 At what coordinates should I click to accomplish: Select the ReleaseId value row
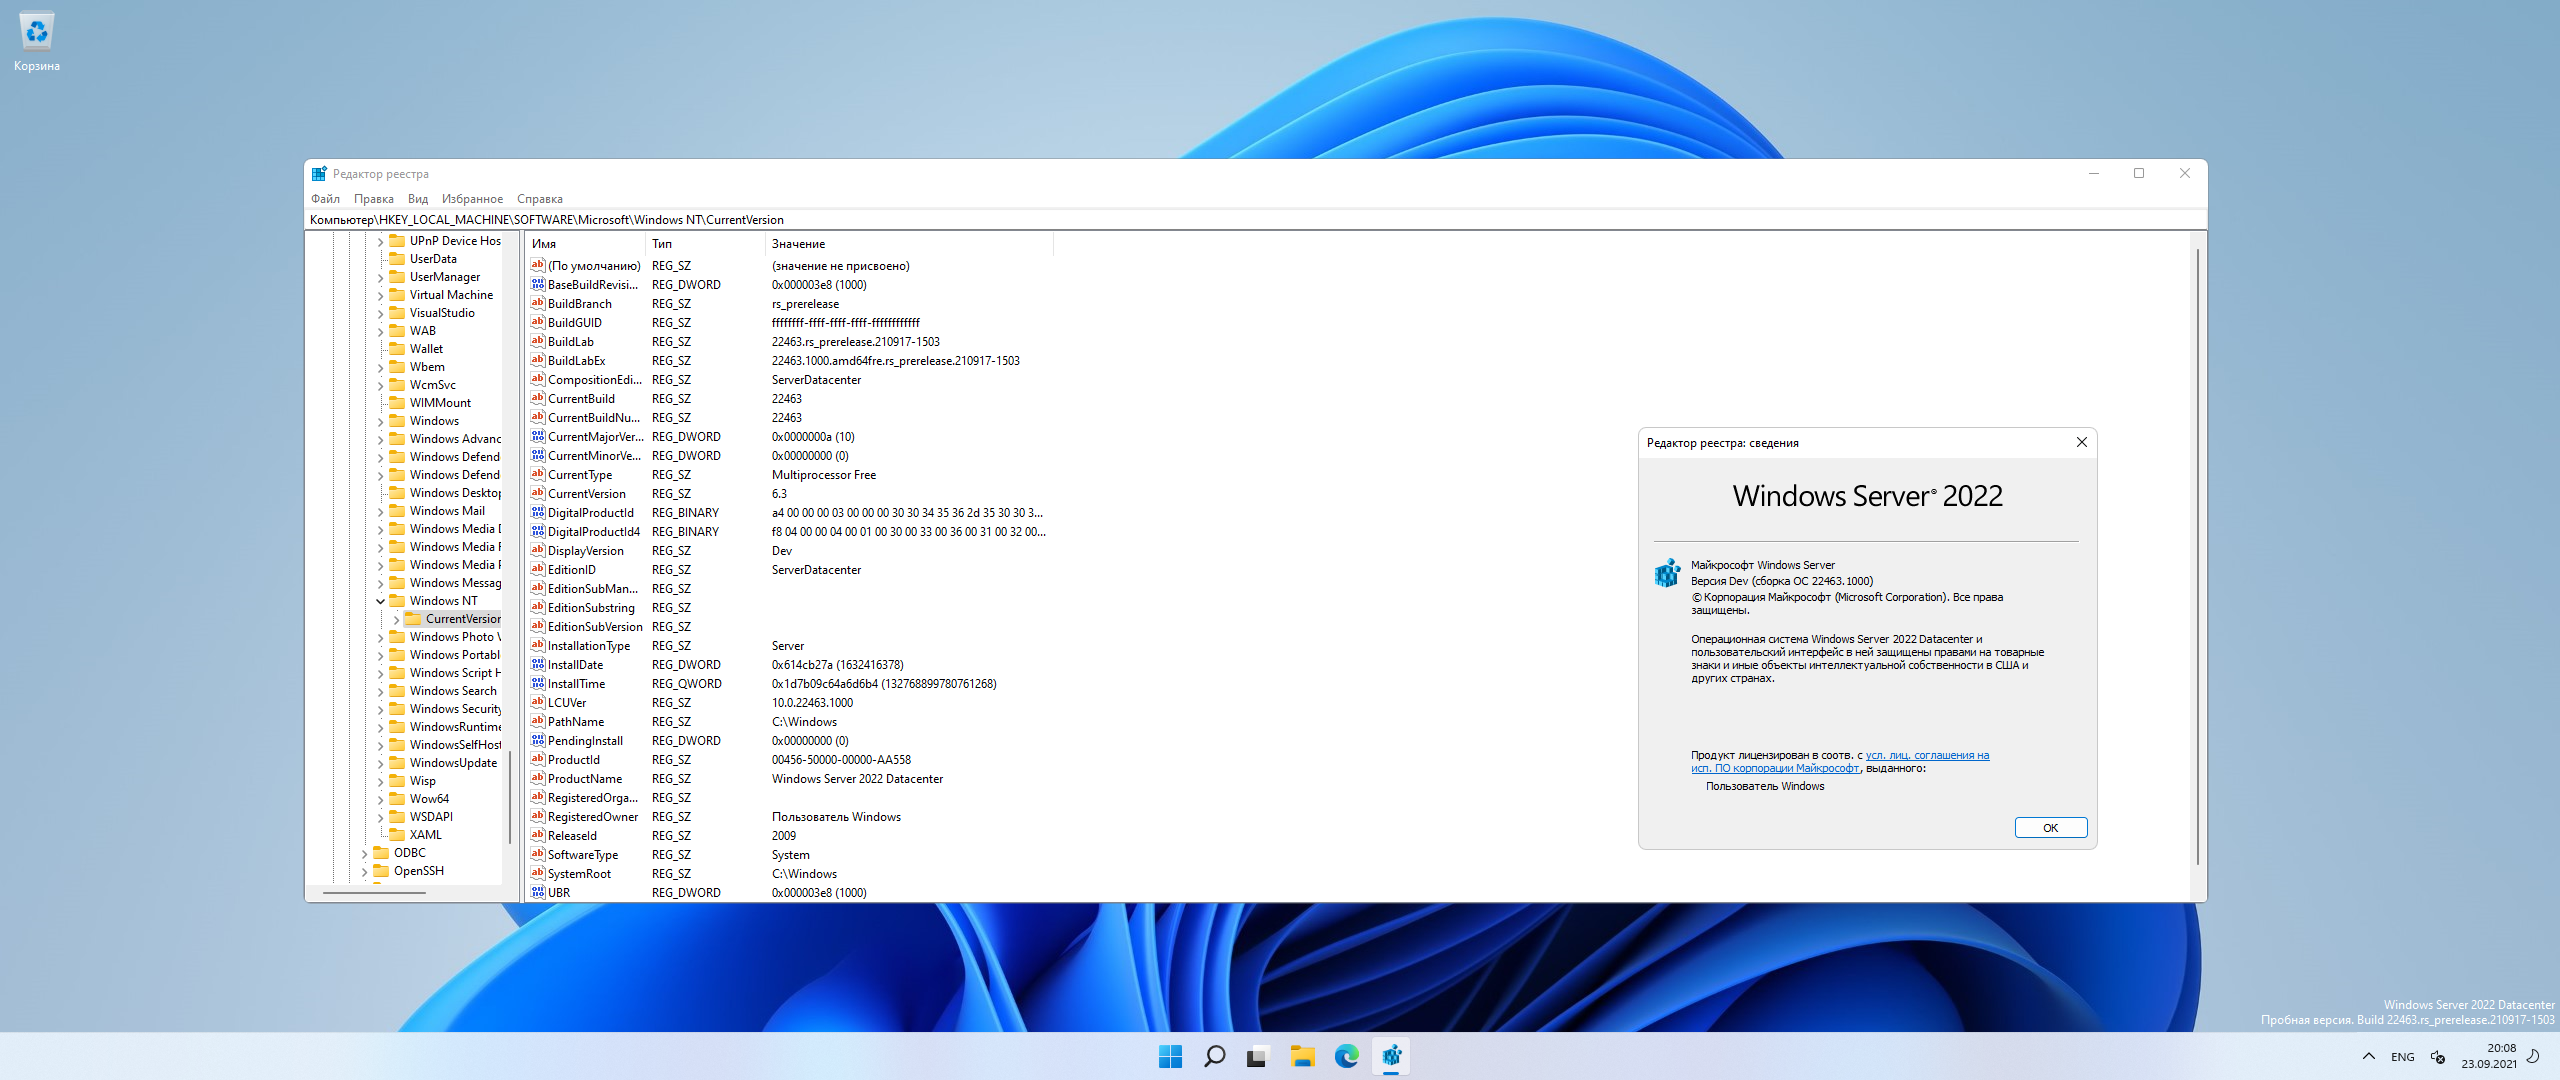[790, 836]
